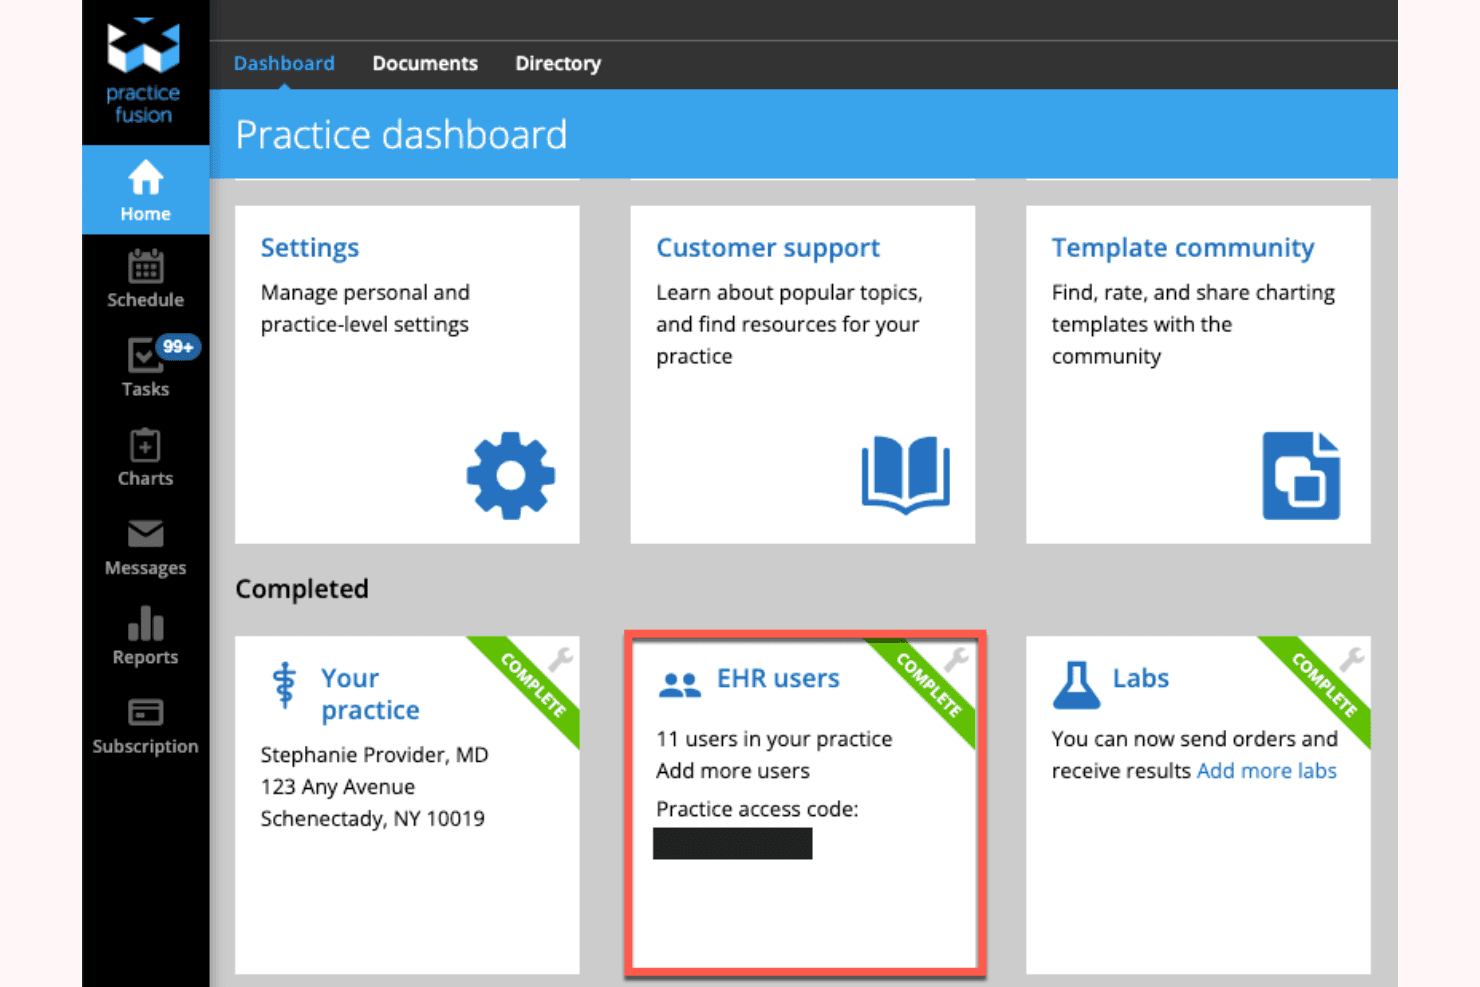Click Add more users text
Screen dimensions: 1480x987
[733, 771]
